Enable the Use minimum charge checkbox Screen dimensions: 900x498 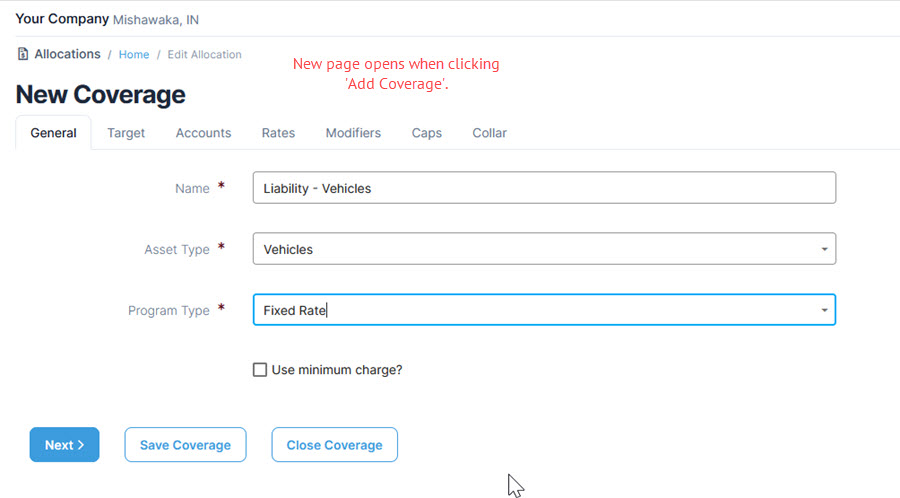click(260, 369)
